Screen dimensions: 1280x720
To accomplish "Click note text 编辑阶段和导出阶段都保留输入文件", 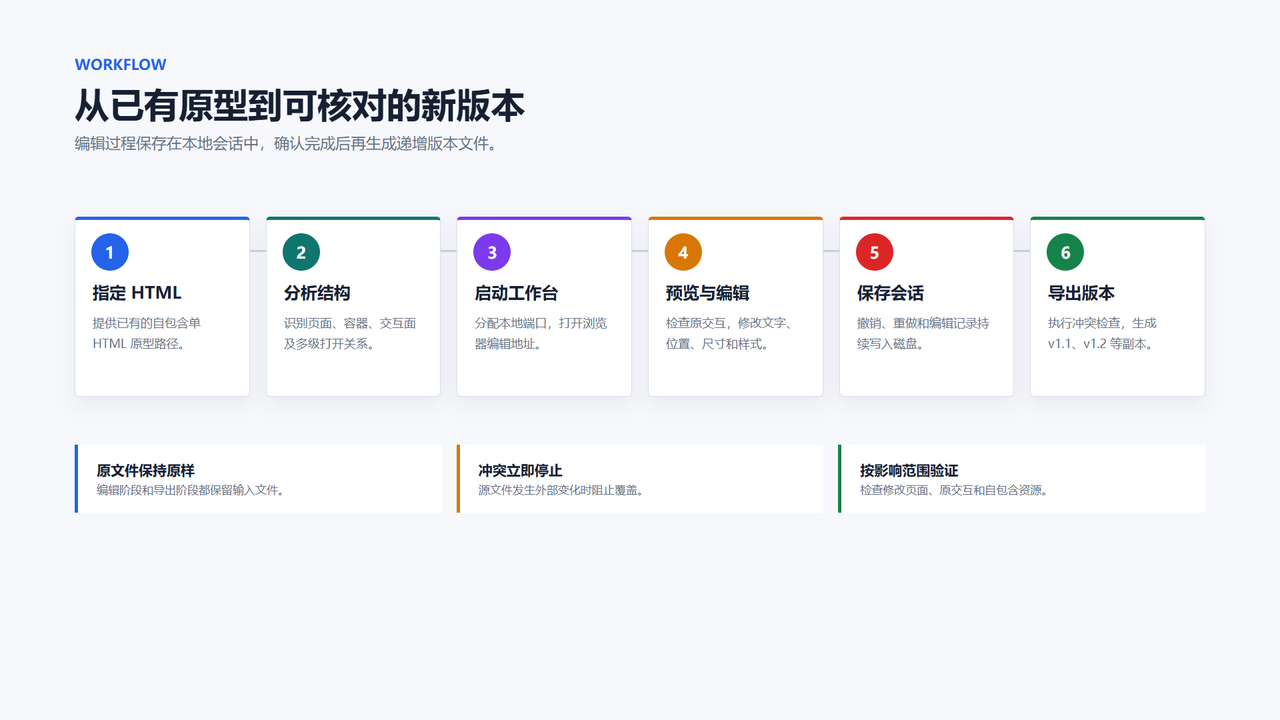I will tap(190, 490).
